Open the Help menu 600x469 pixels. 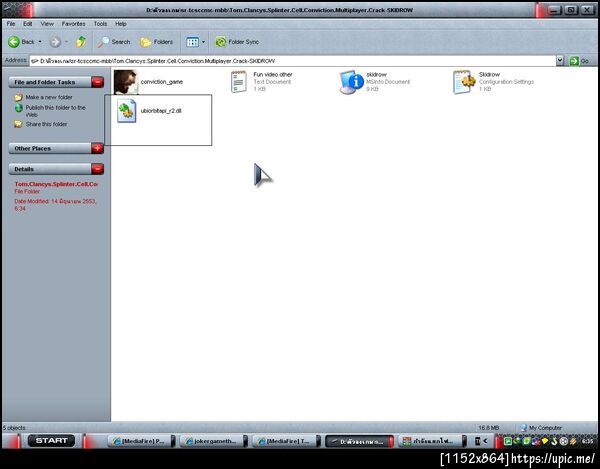point(121,24)
